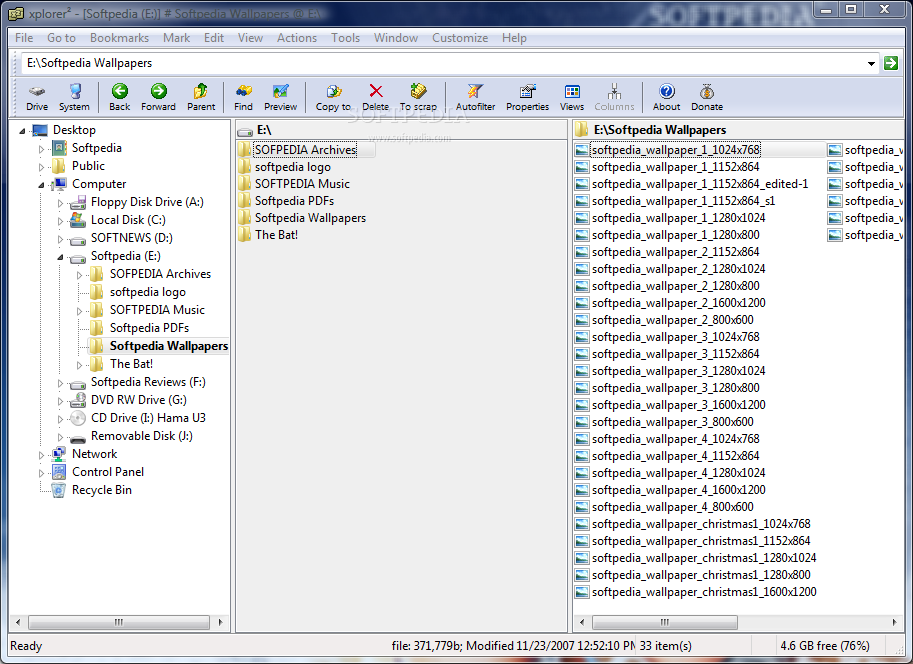
Task: Open the Window menu
Action: point(396,38)
